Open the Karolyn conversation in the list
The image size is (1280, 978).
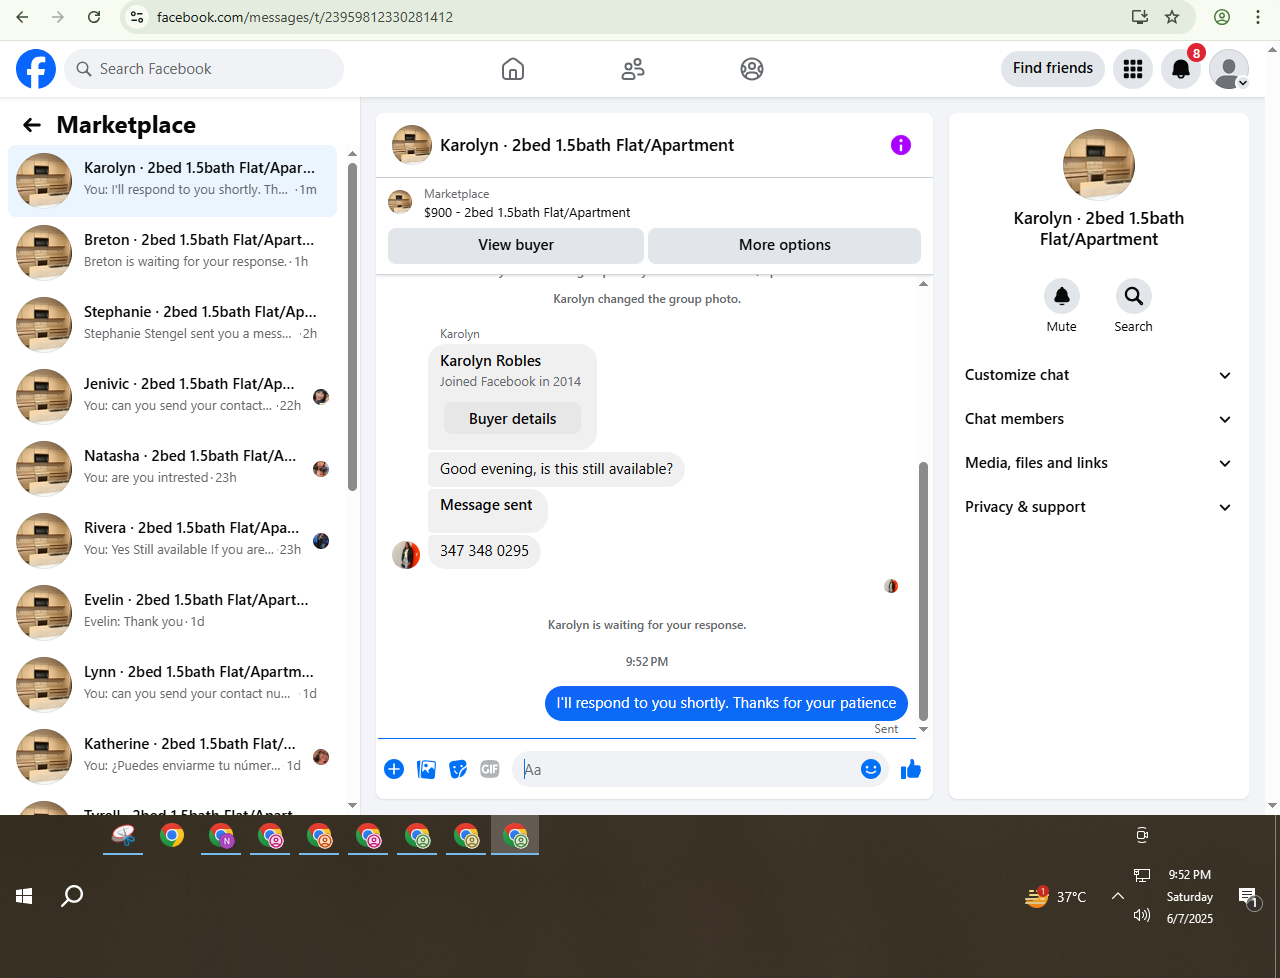pos(172,180)
